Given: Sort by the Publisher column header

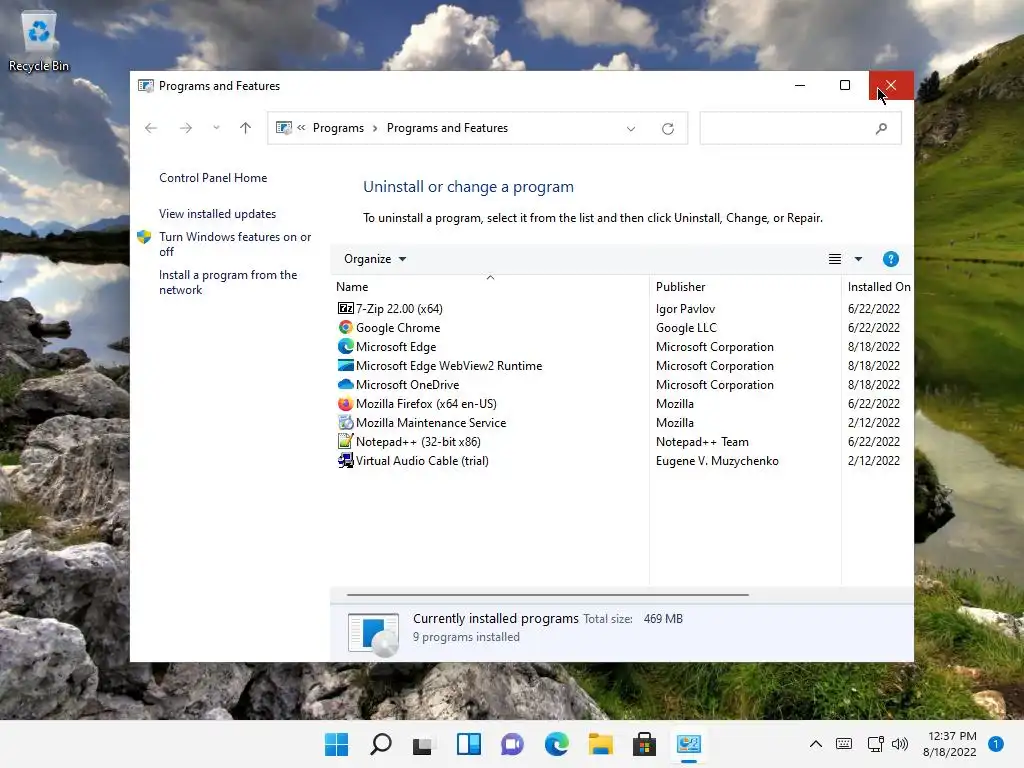Looking at the screenshot, I should tap(745, 286).
